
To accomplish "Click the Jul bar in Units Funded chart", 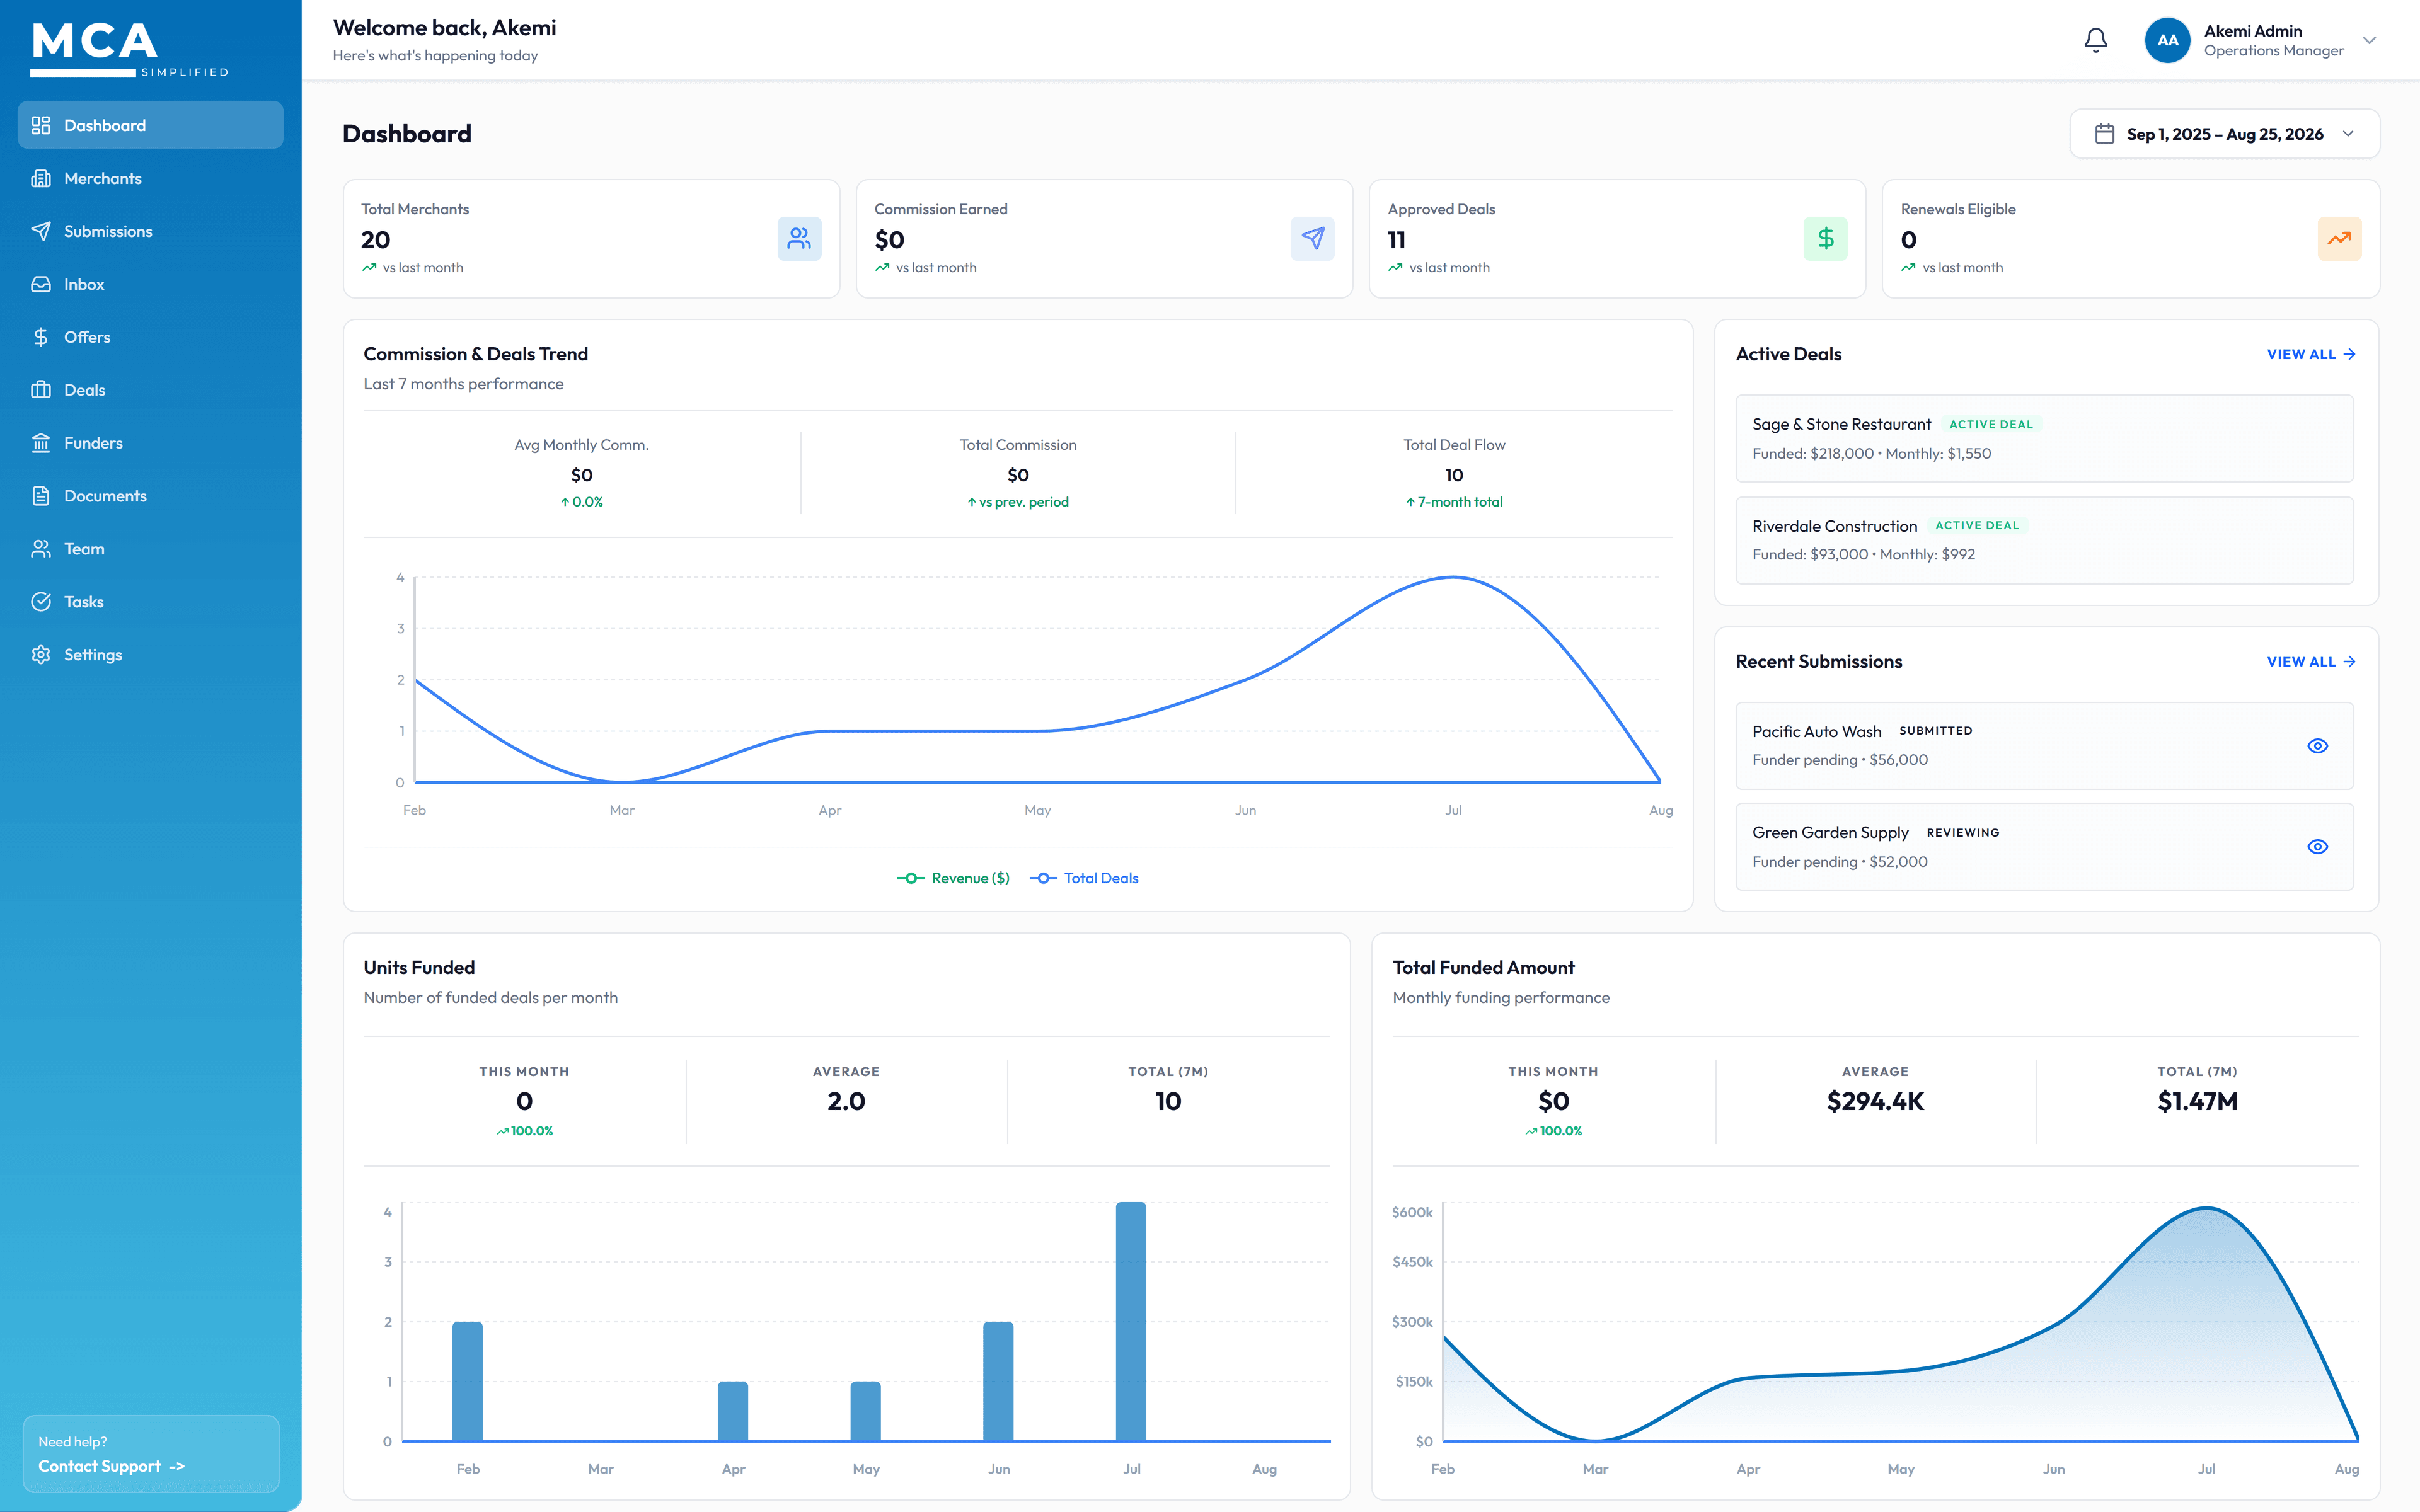I will click(x=1131, y=1321).
